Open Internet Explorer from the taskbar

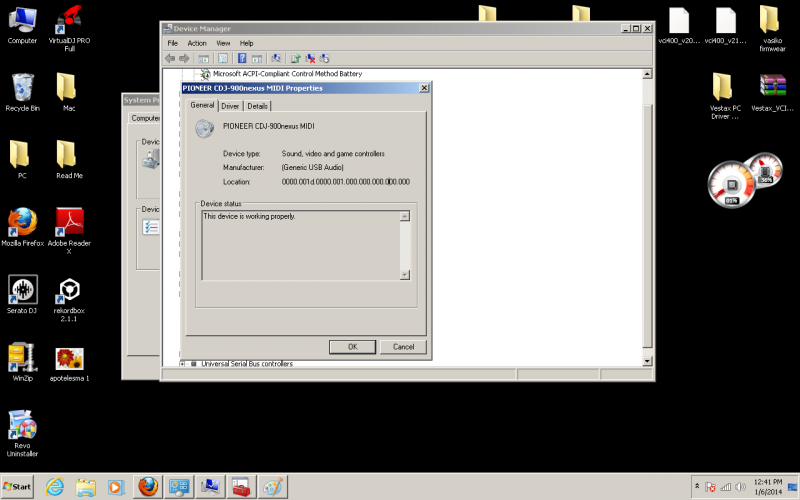[54, 487]
